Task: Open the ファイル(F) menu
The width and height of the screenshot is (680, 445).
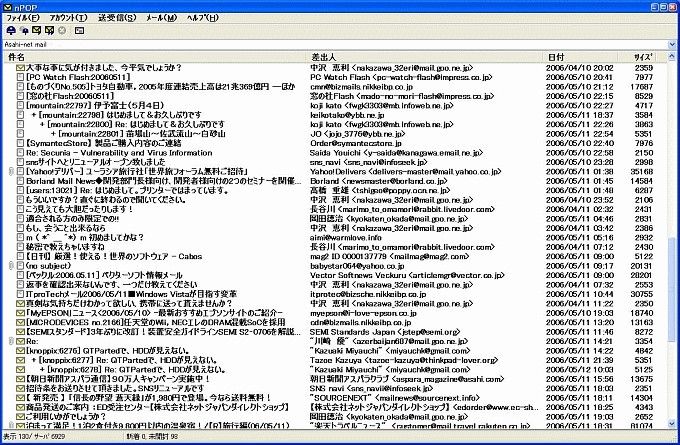Action: click(23, 18)
